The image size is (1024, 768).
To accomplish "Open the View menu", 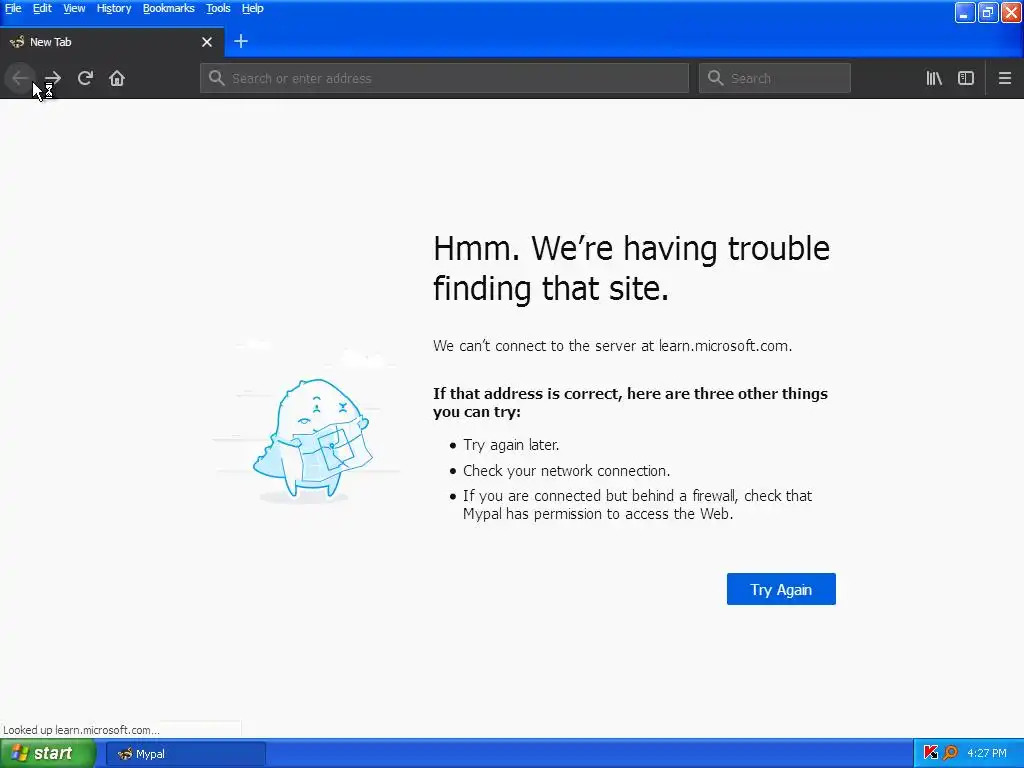I will (74, 8).
